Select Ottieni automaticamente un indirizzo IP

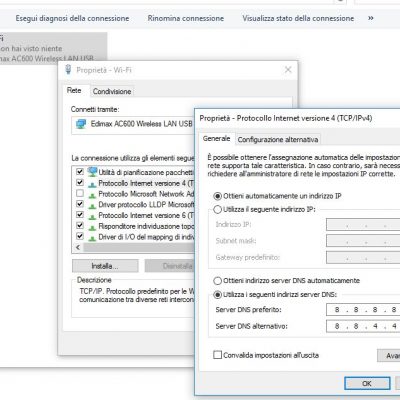tap(217, 196)
